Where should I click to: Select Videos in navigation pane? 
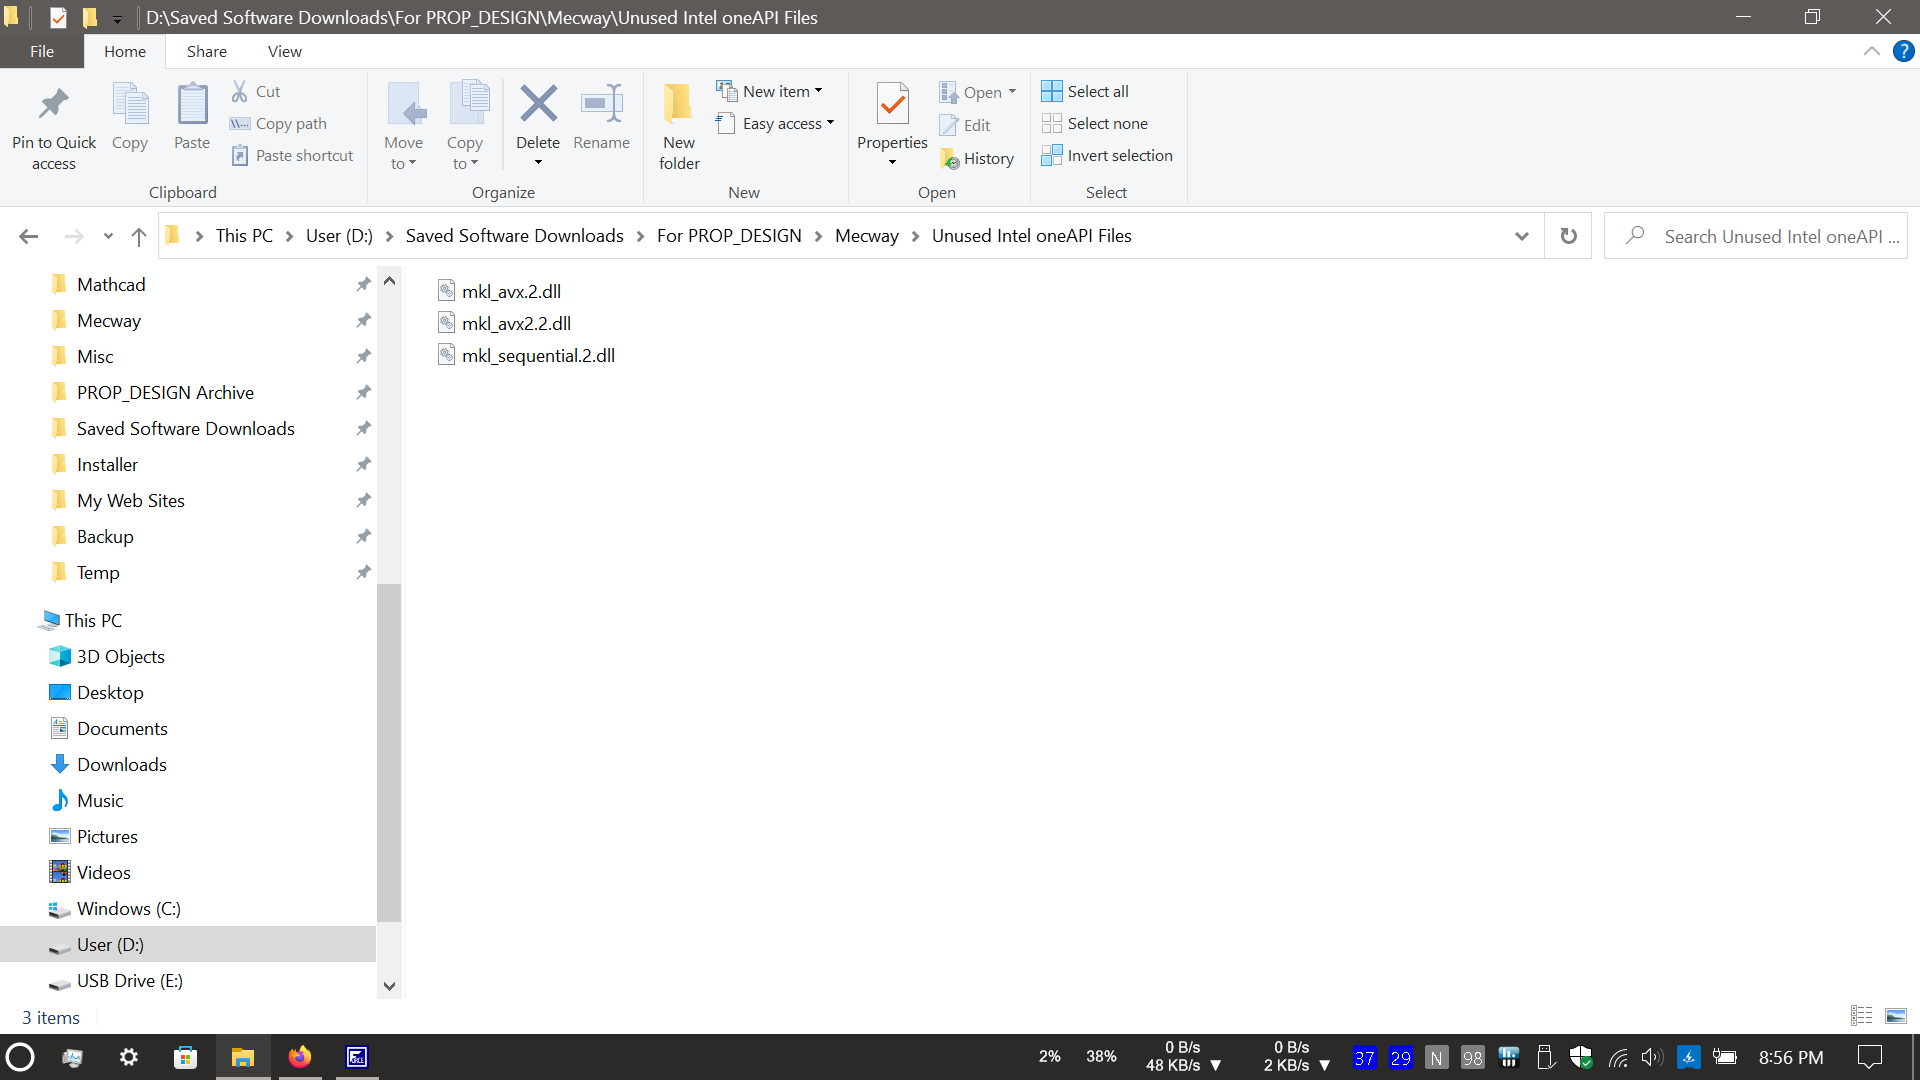[104, 872]
